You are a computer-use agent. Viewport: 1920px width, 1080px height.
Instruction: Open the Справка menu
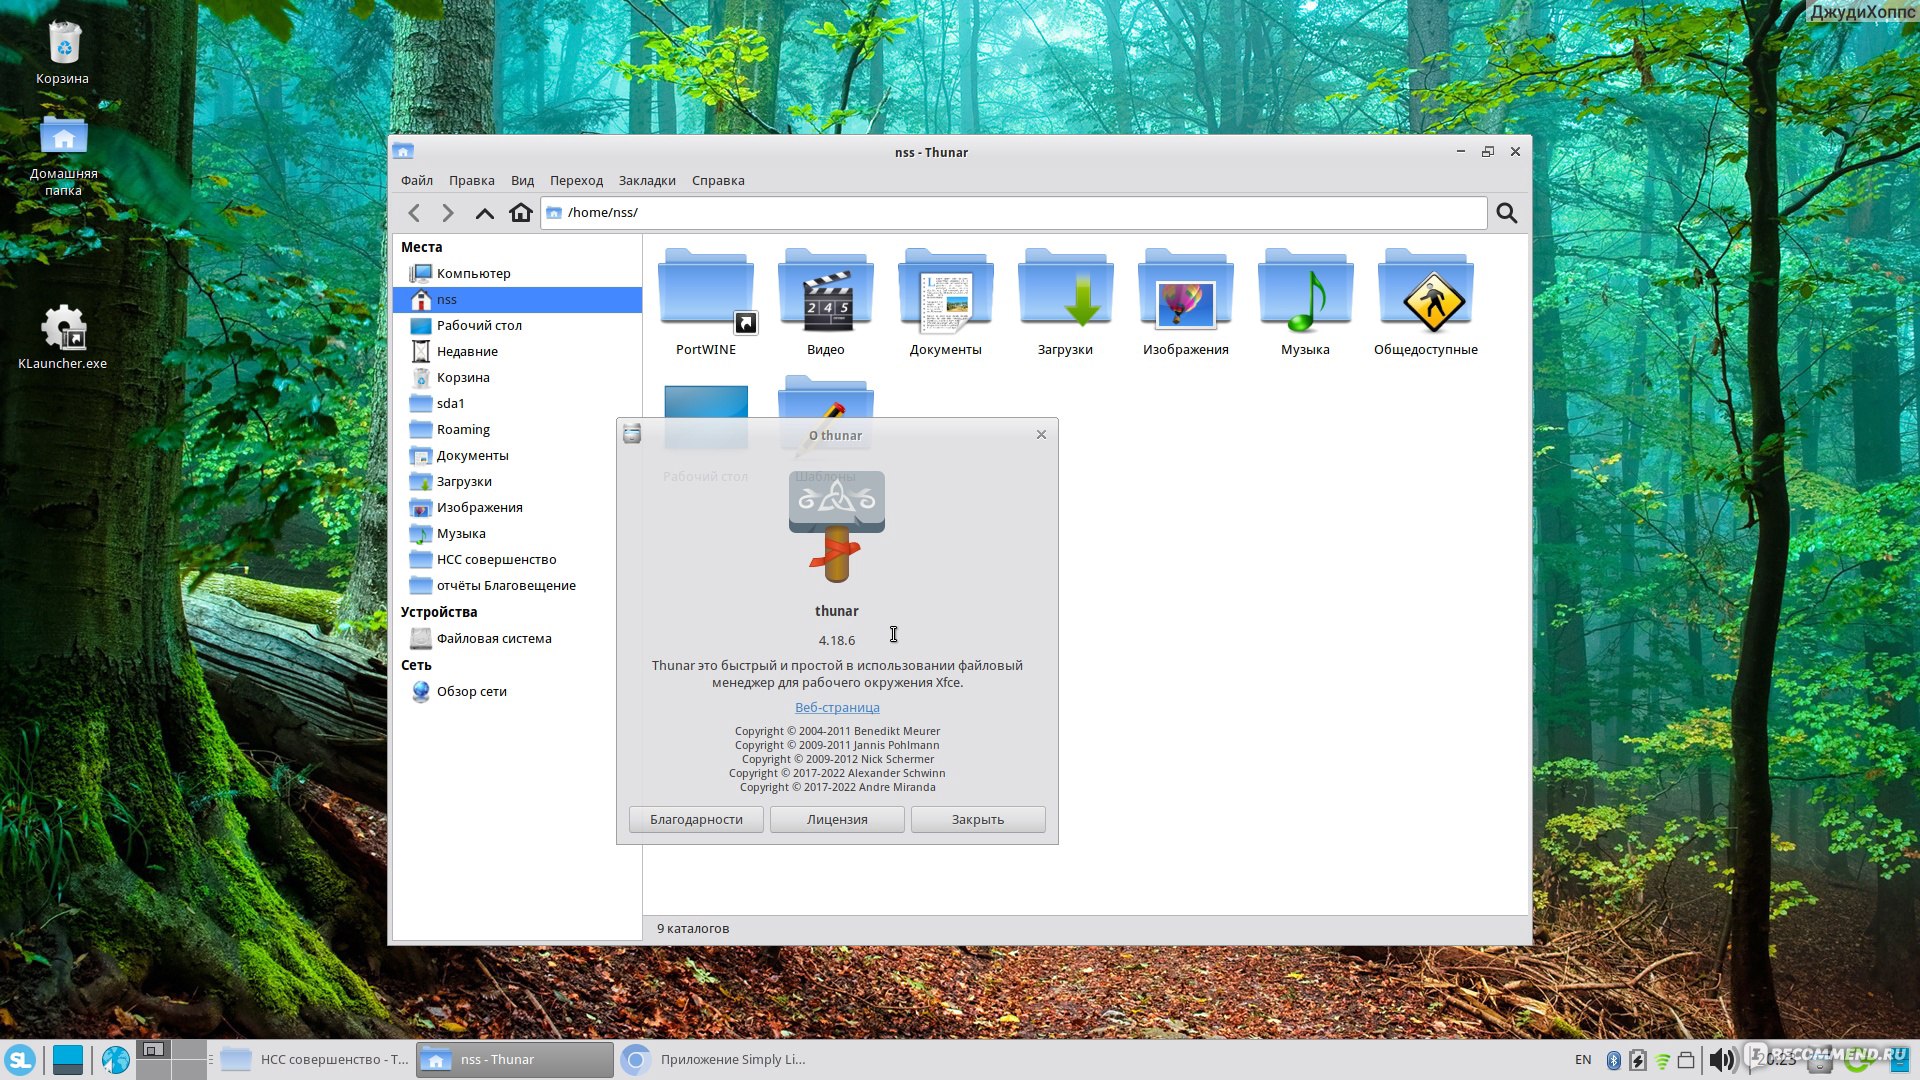[718, 181]
